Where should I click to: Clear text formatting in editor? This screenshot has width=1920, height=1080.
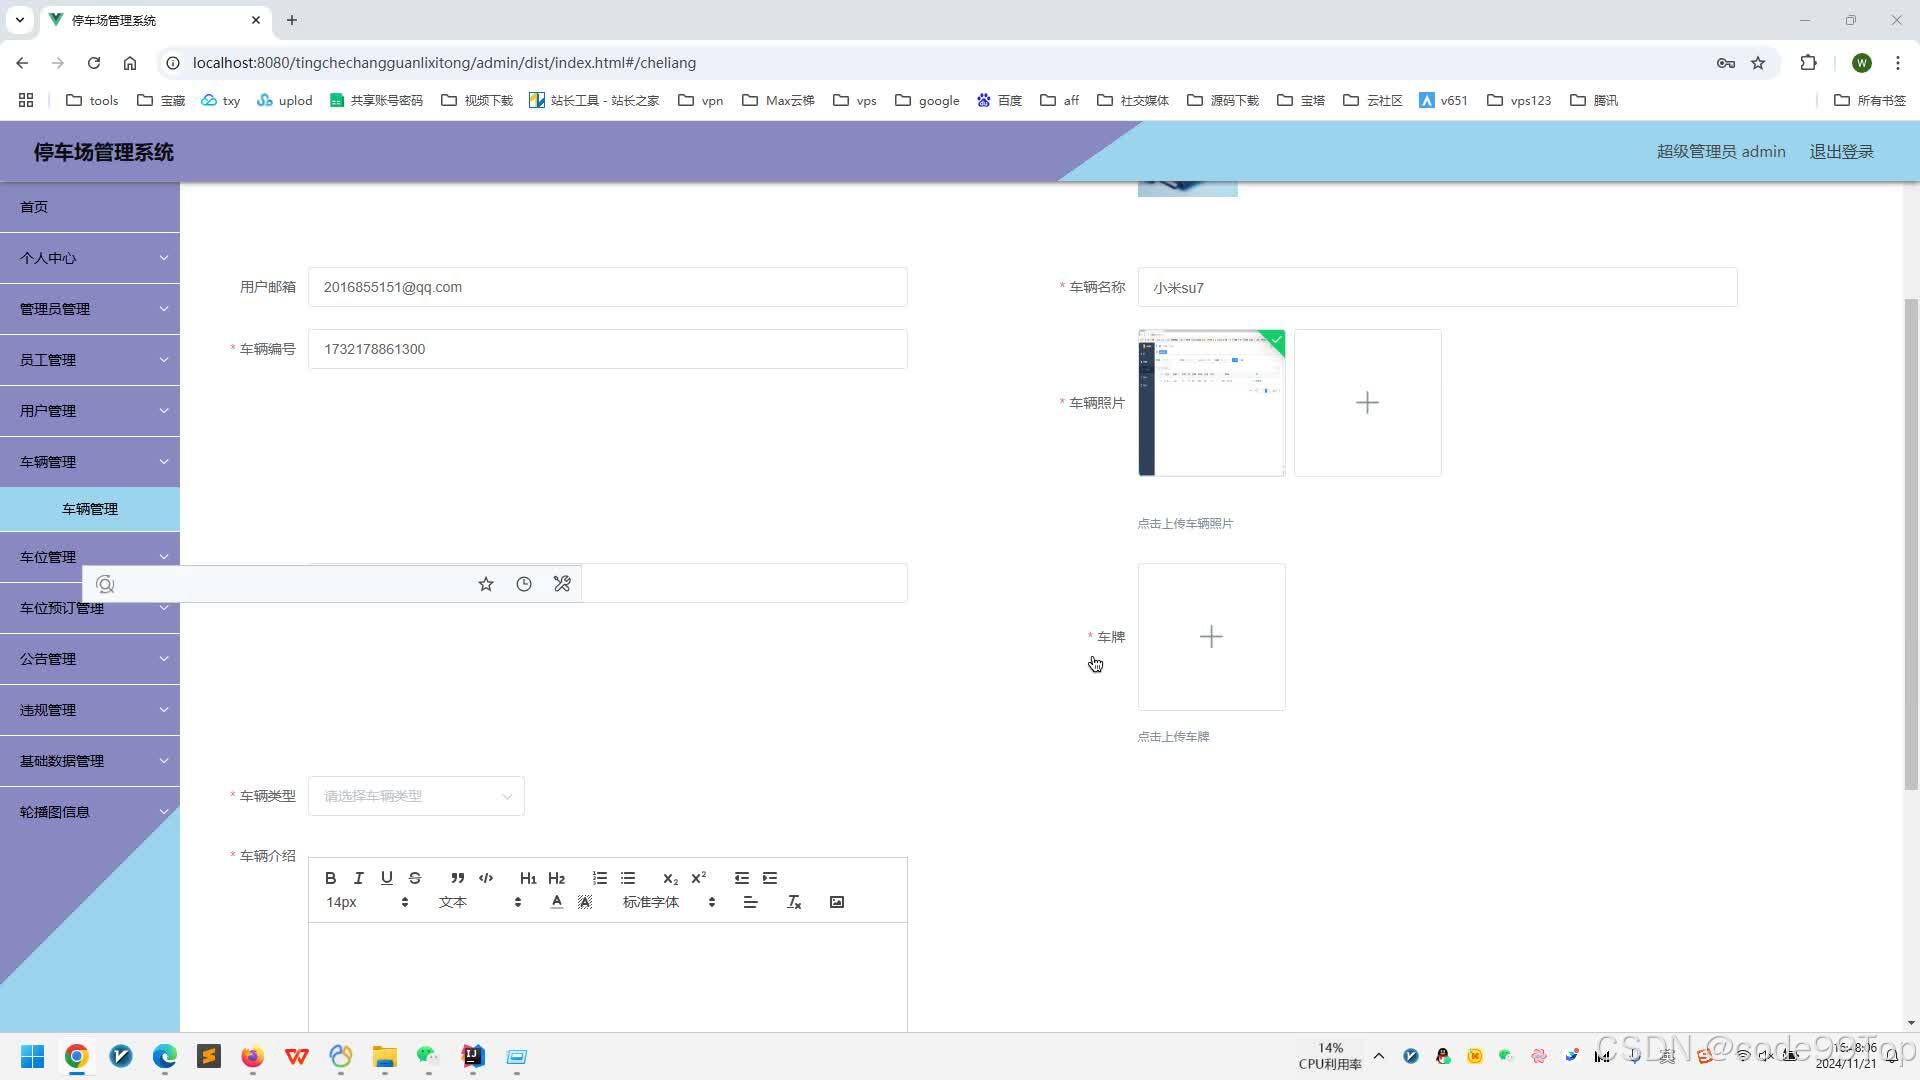tap(794, 902)
